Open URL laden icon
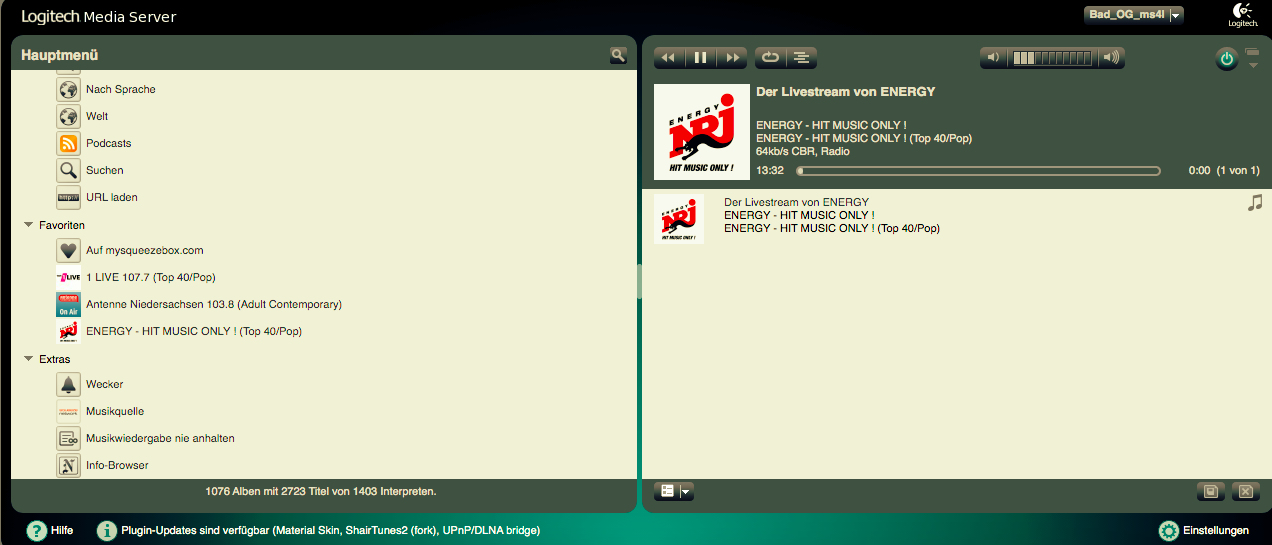 tap(69, 197)
